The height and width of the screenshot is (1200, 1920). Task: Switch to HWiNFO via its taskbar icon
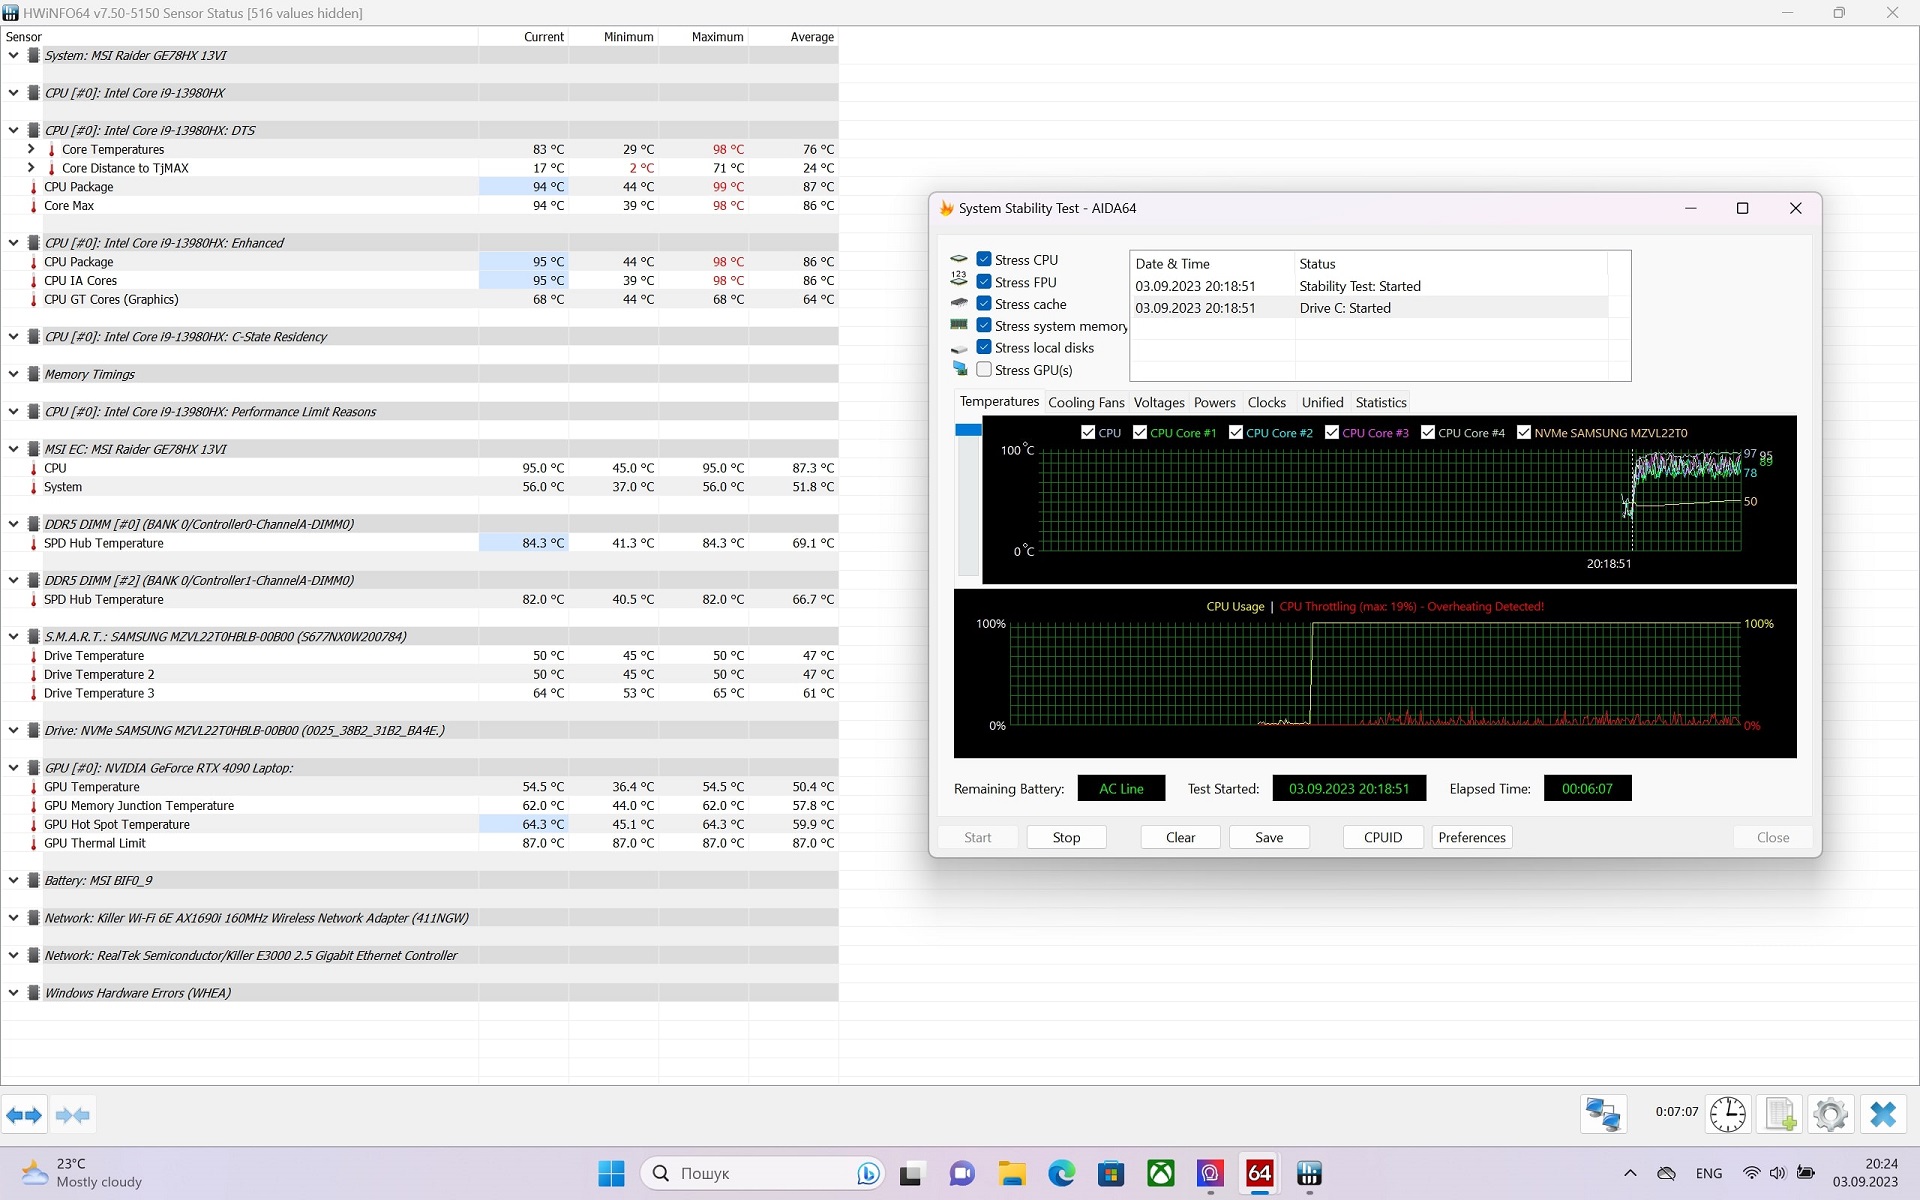(x=1309, y=1173)
